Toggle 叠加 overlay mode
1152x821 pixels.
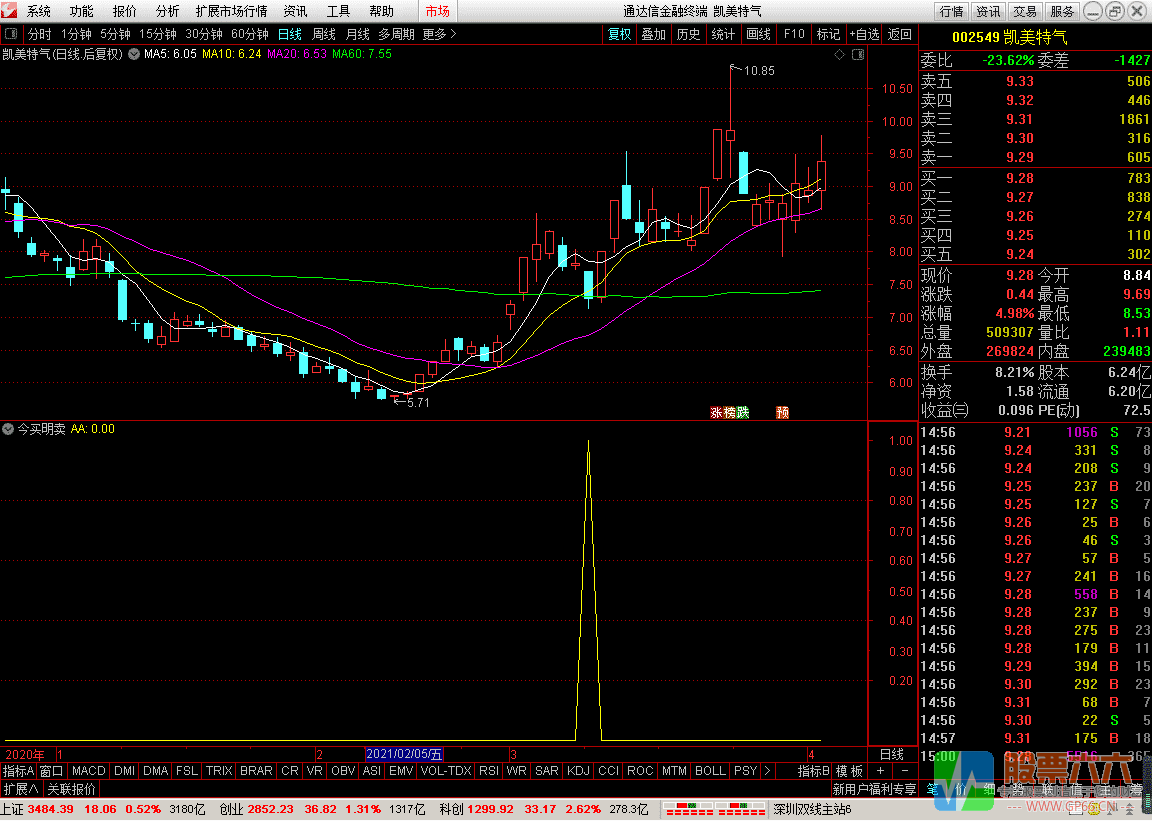(653, 34)
